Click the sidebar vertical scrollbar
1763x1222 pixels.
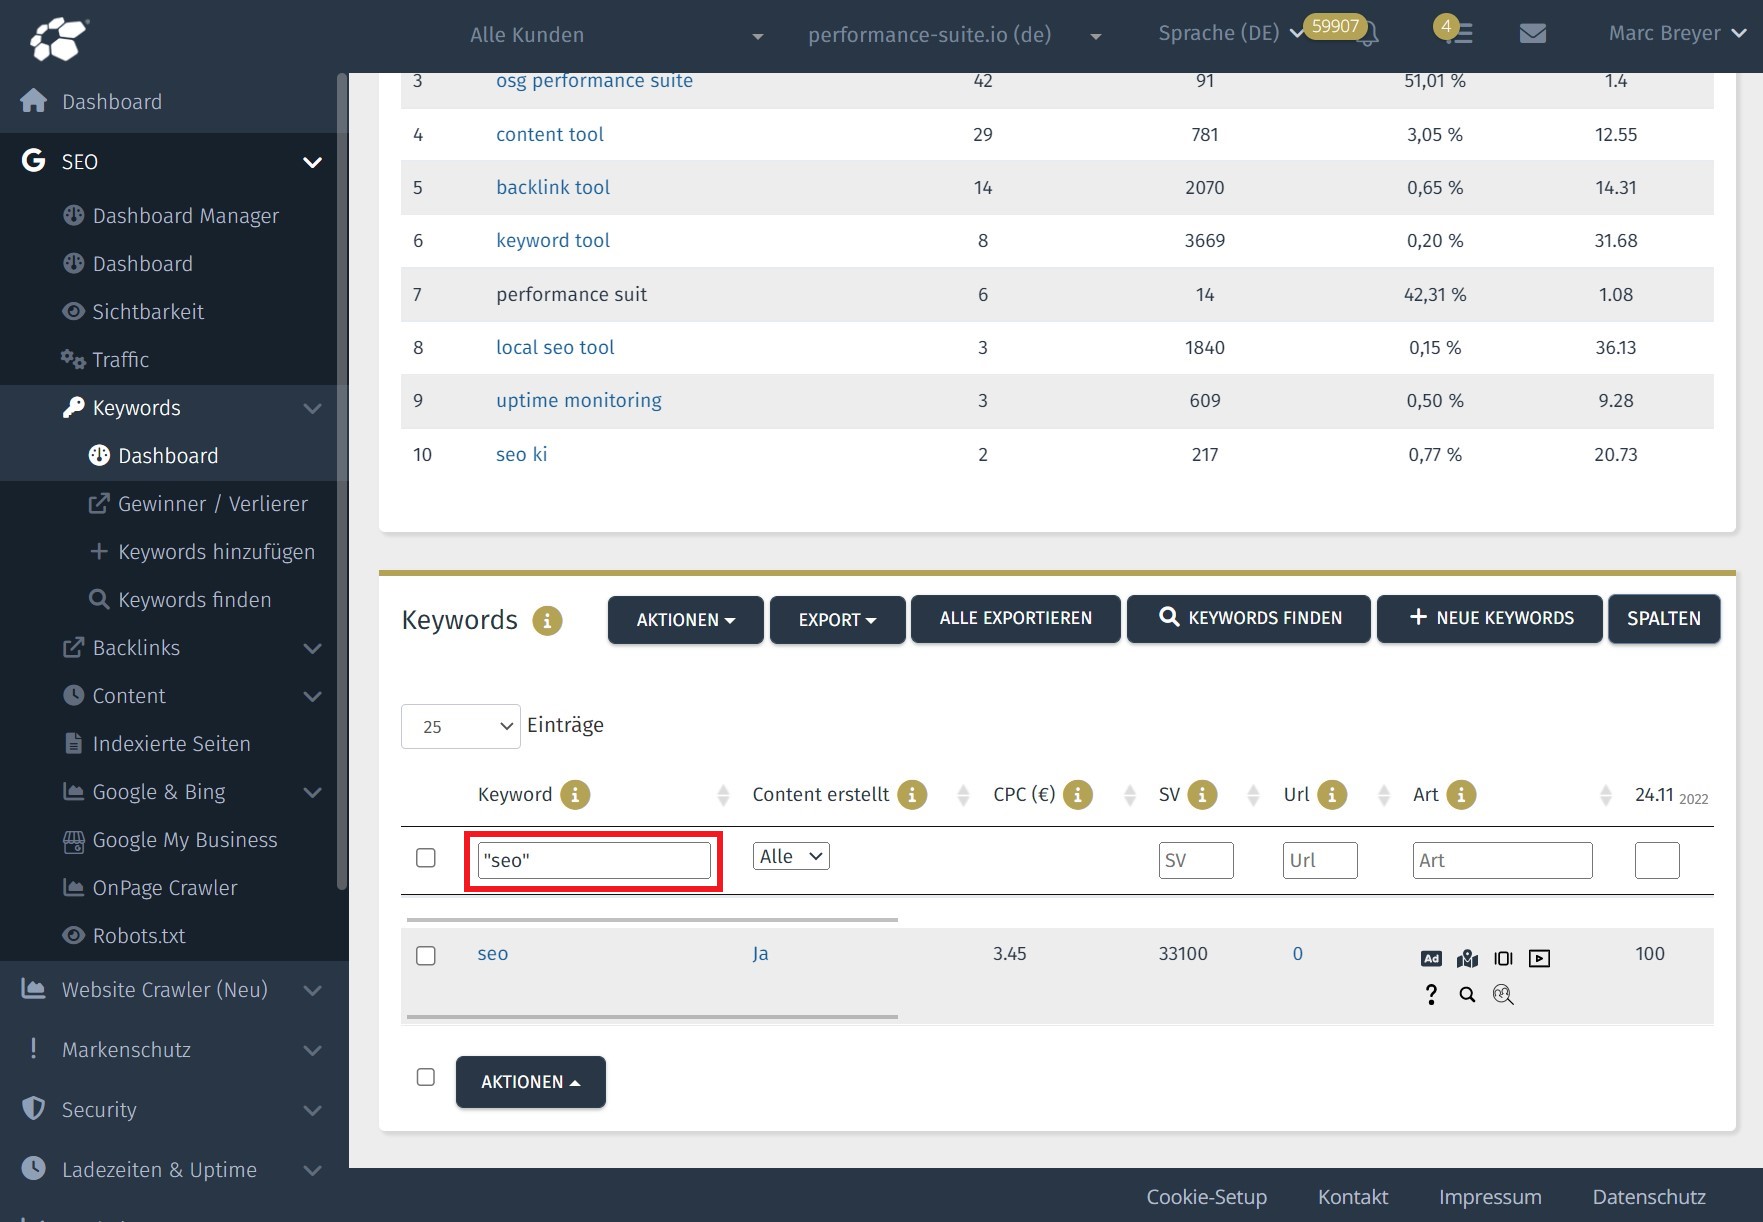click(342, 480)
